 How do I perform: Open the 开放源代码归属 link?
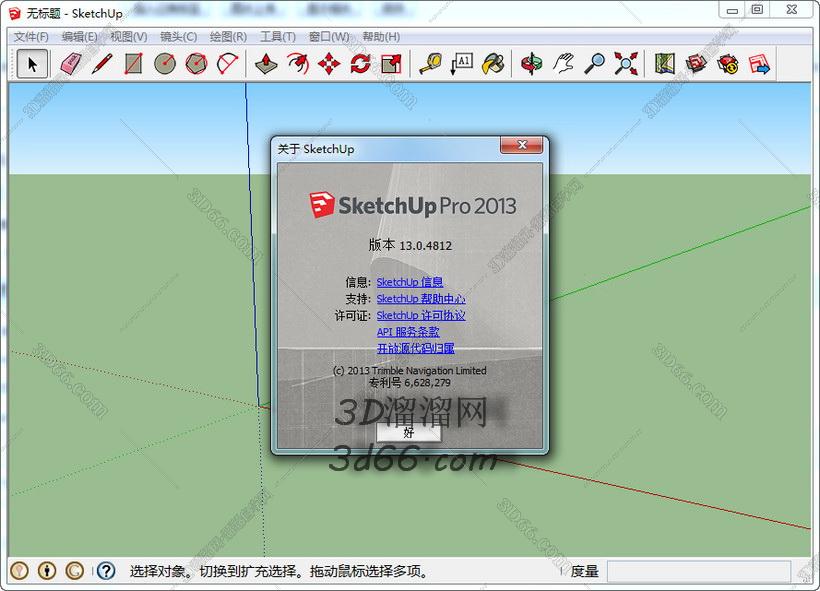(416, 348)
